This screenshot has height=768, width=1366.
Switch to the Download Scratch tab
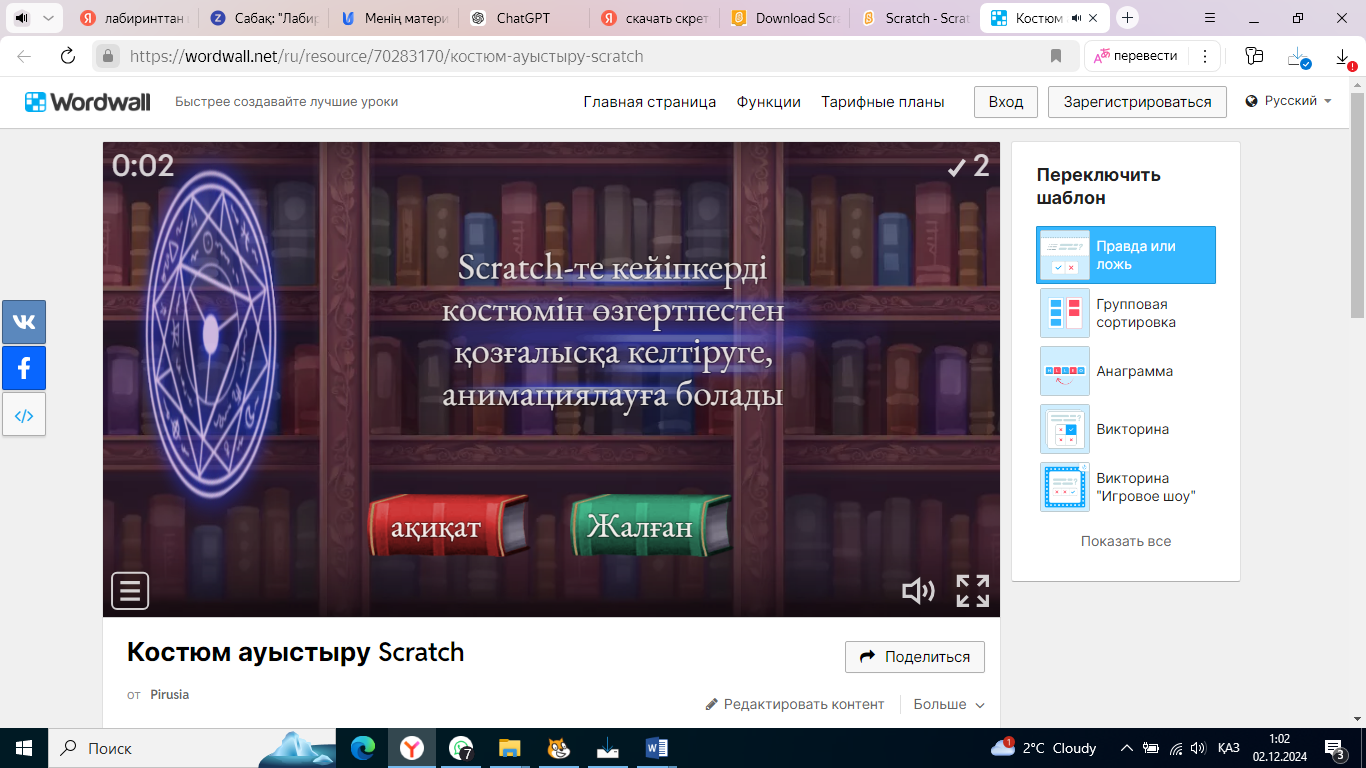[785, 18]
